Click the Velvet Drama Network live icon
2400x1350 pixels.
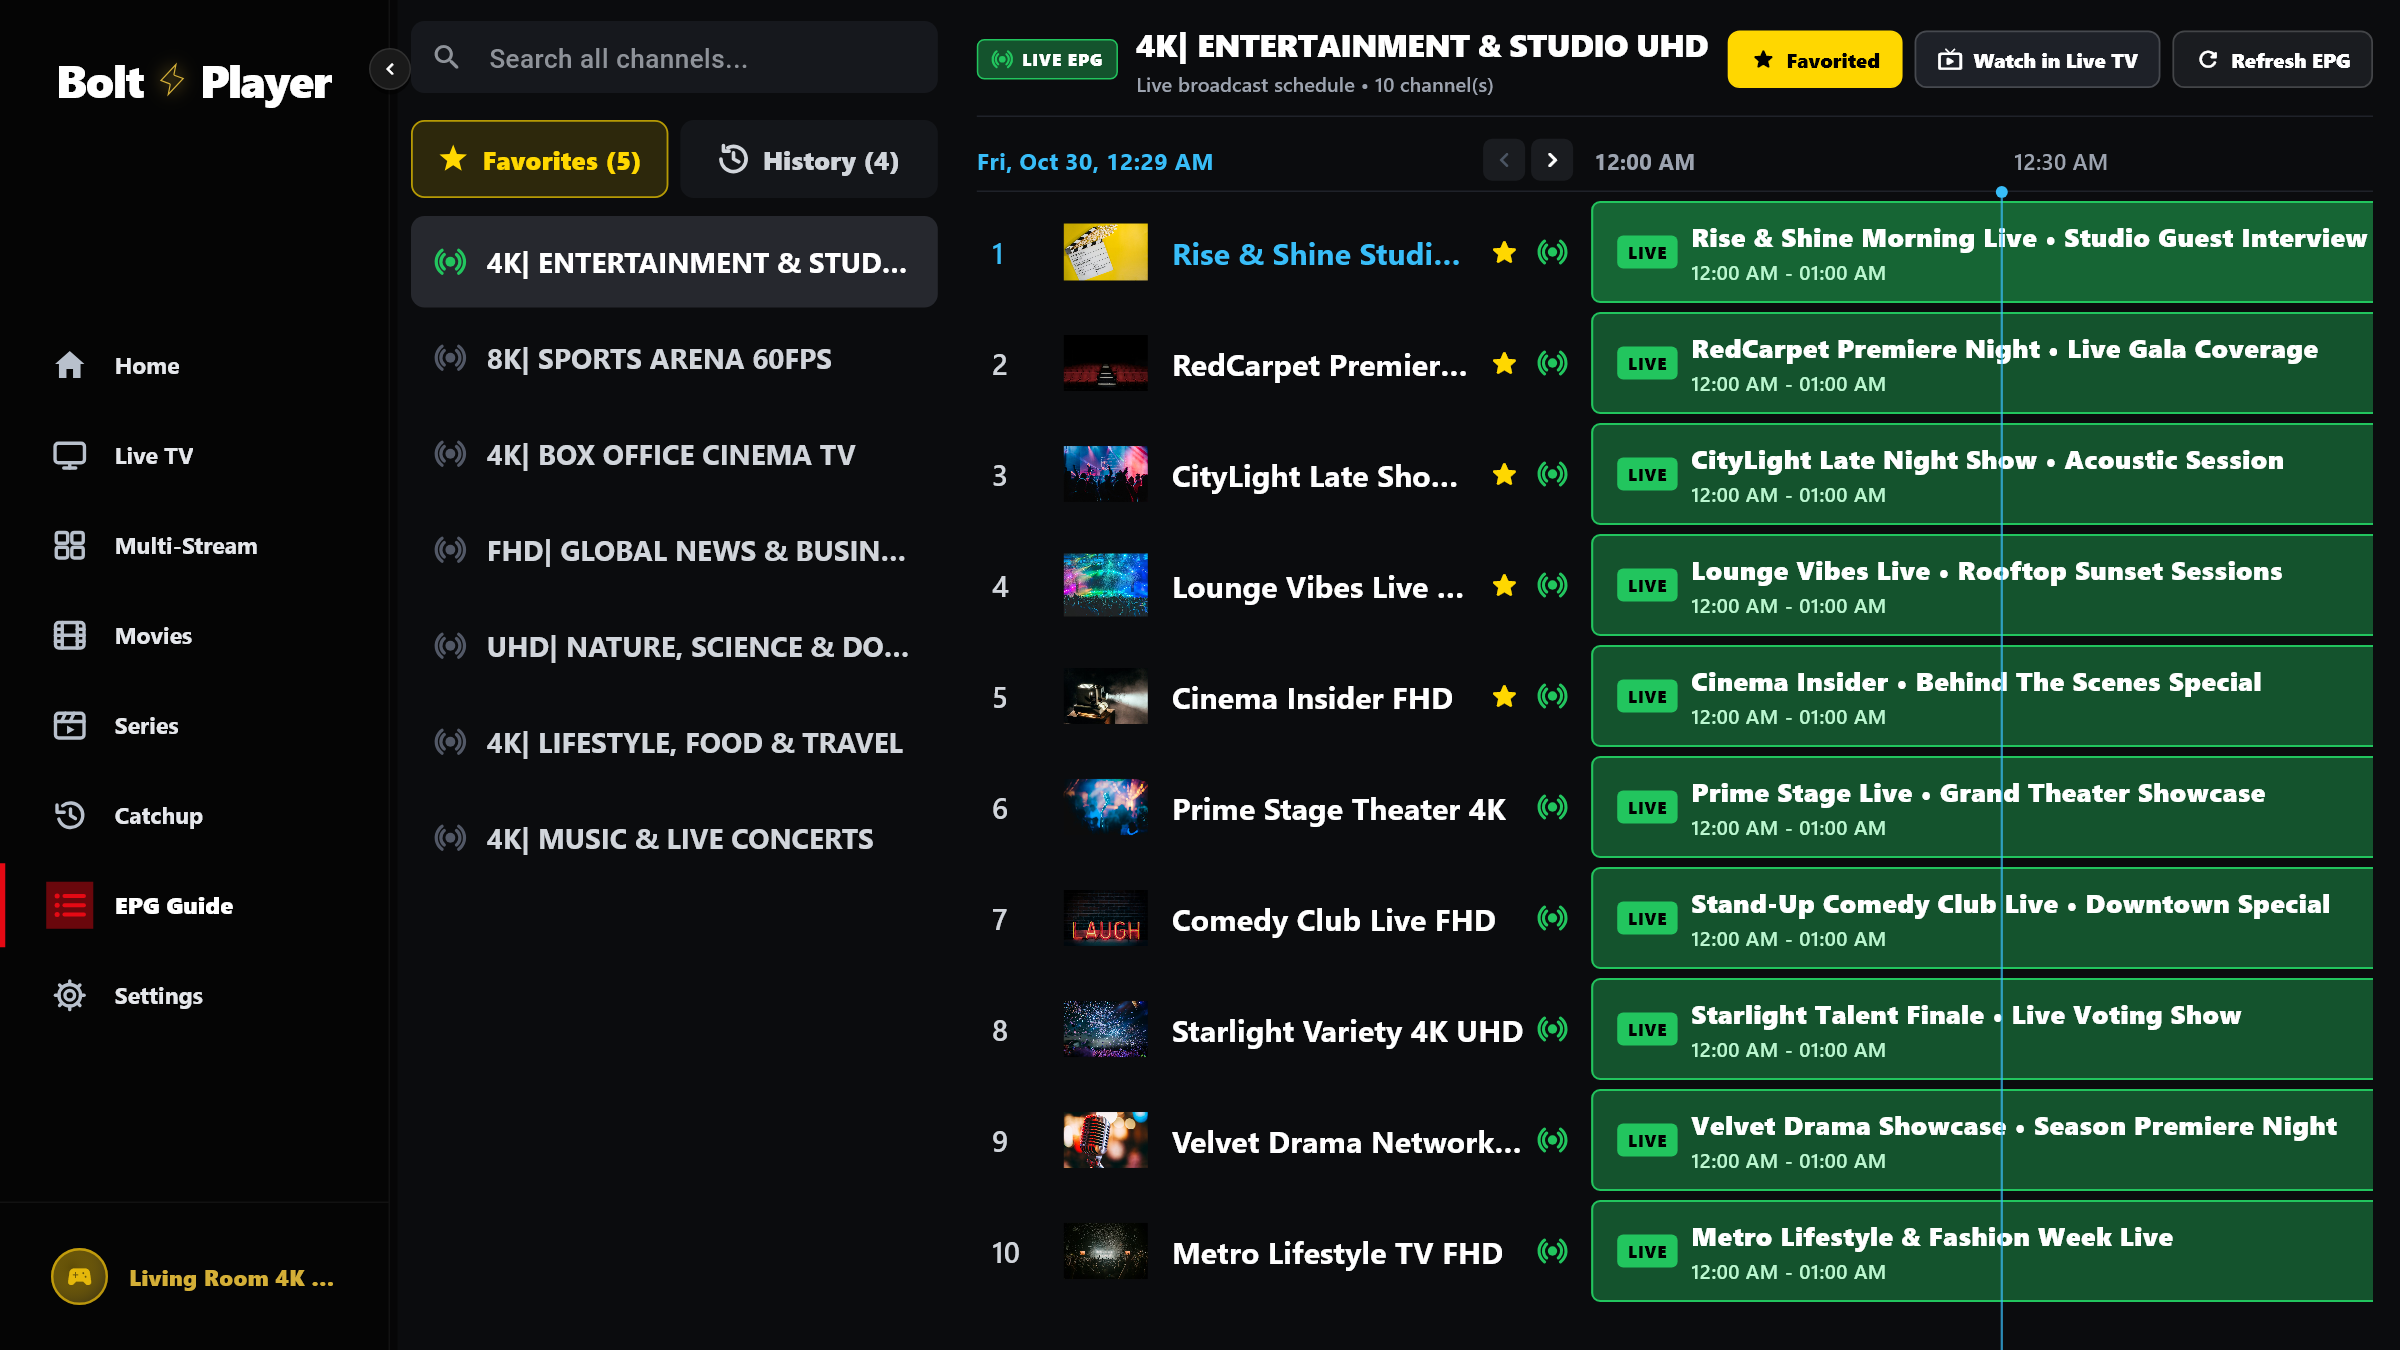coord(1552,1140)
